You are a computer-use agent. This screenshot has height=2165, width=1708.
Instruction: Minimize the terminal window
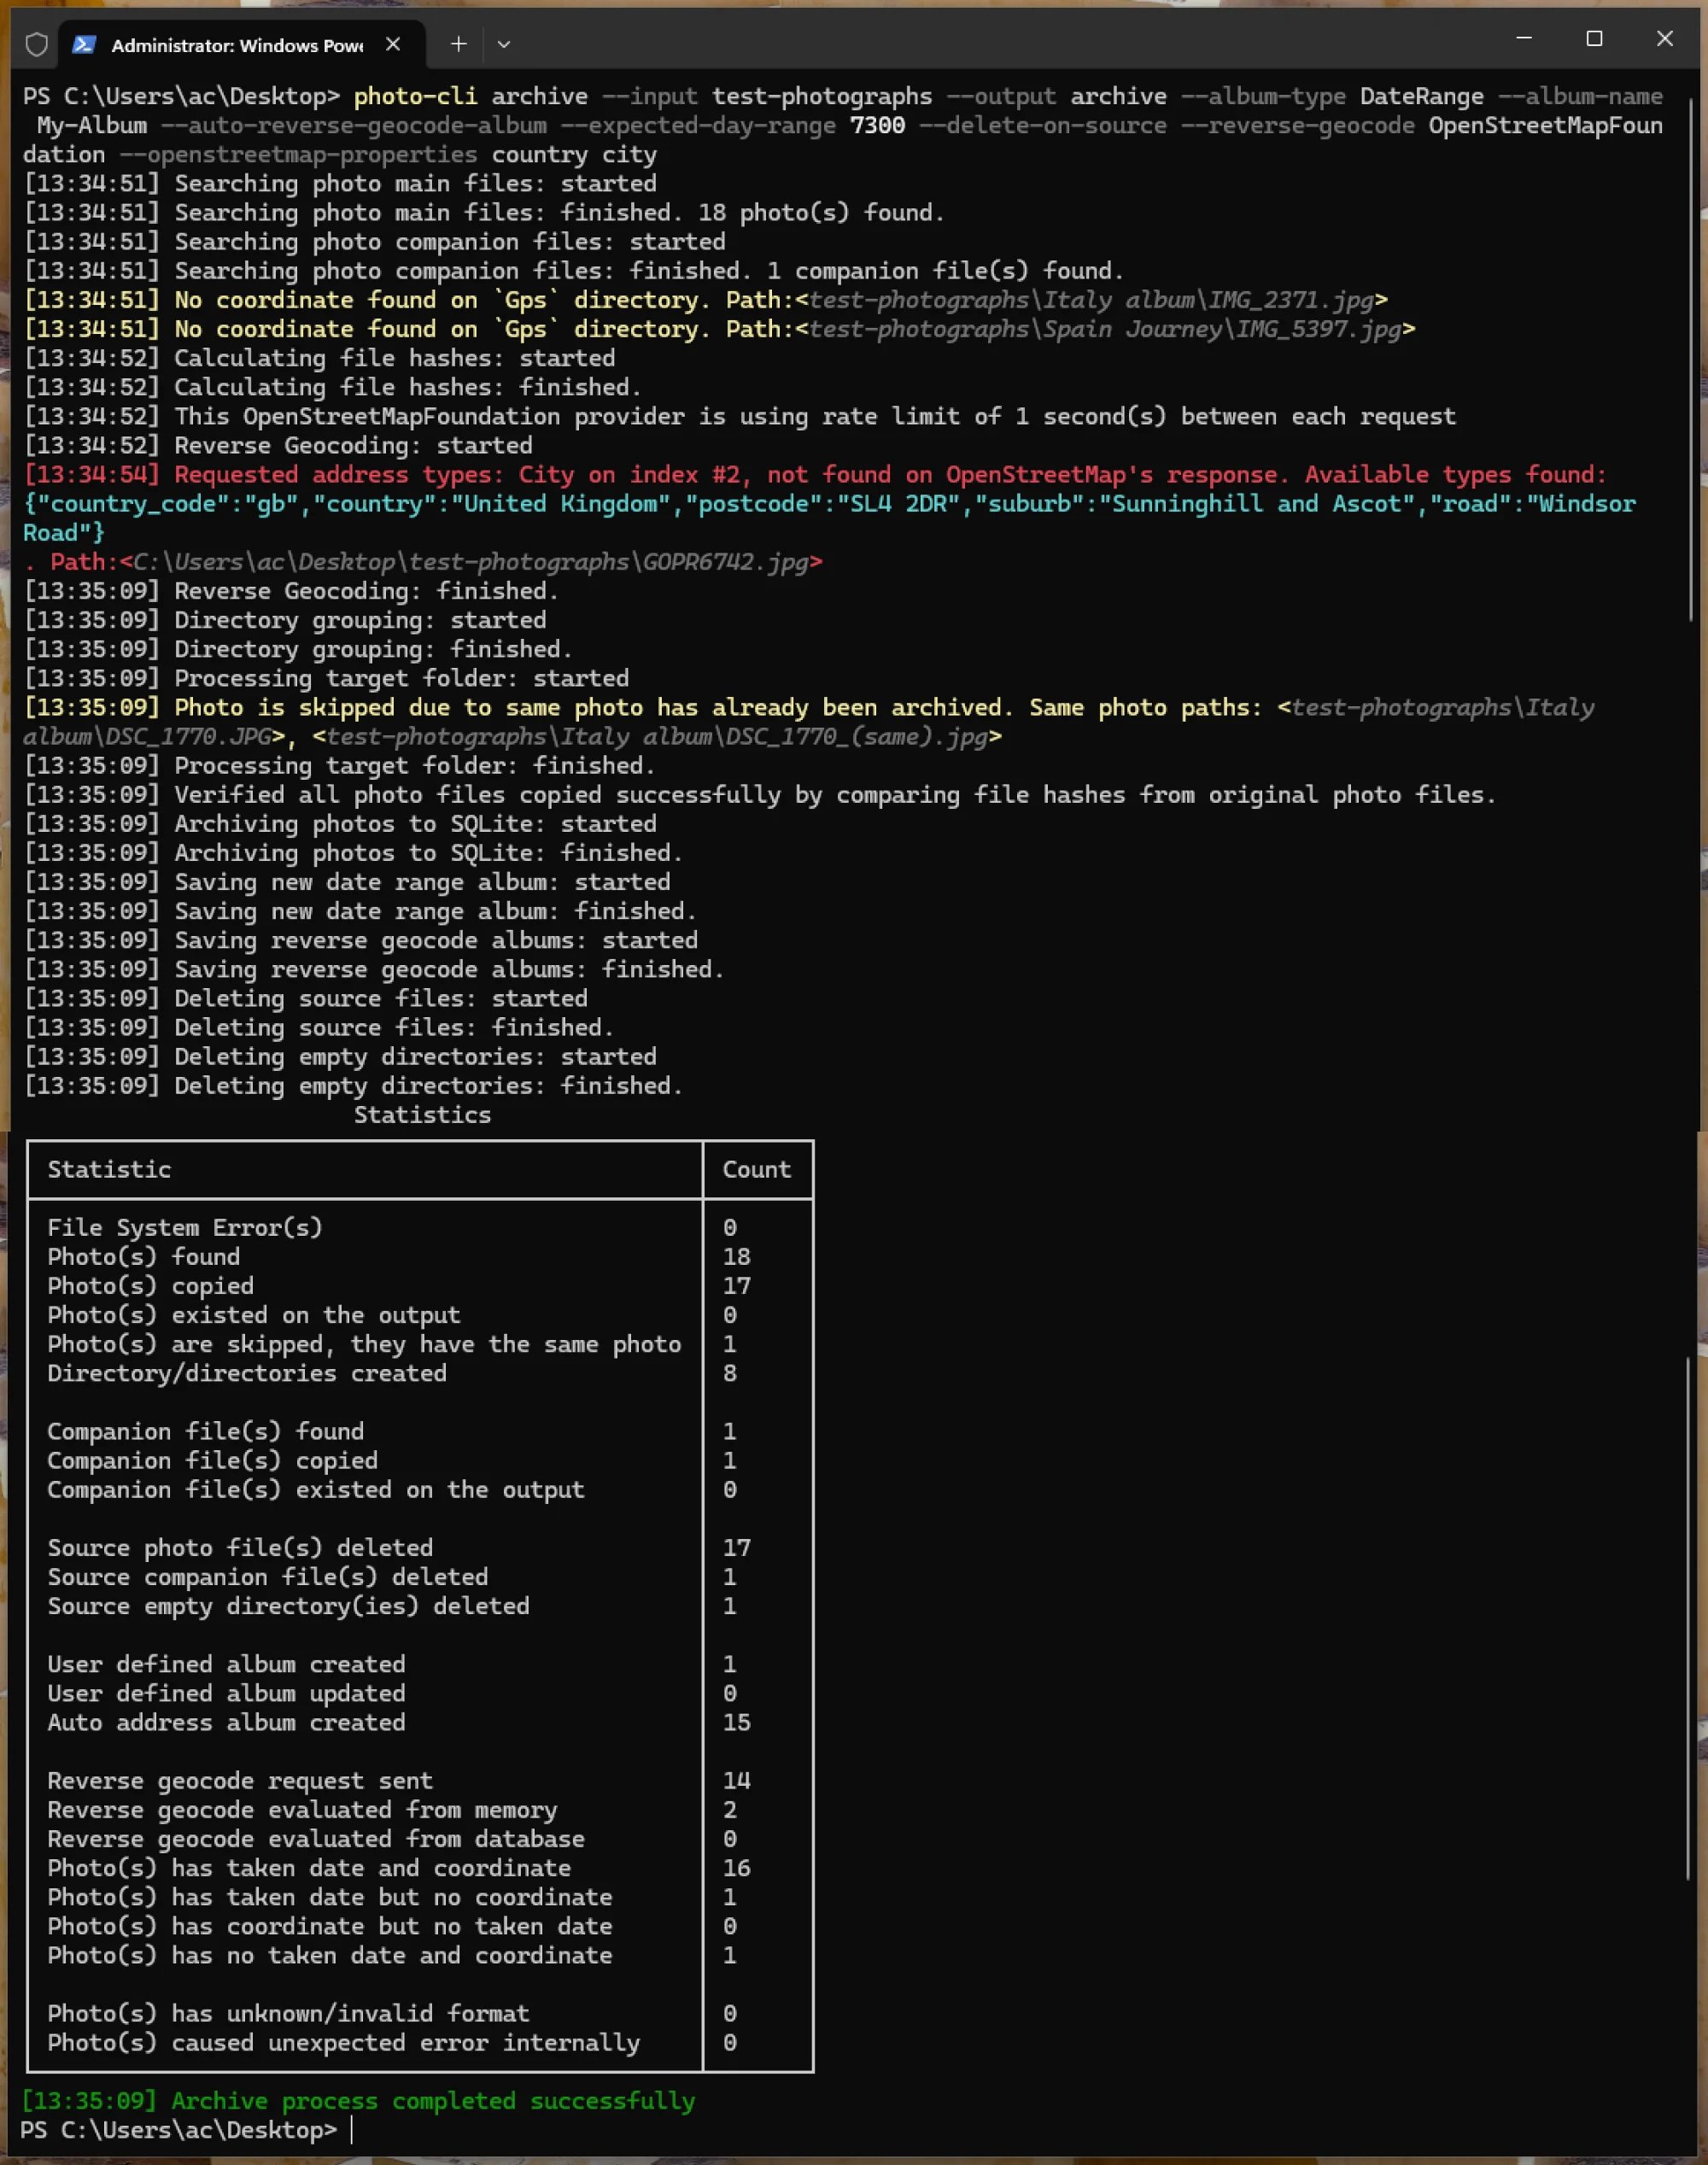[x=1524, y=38]
